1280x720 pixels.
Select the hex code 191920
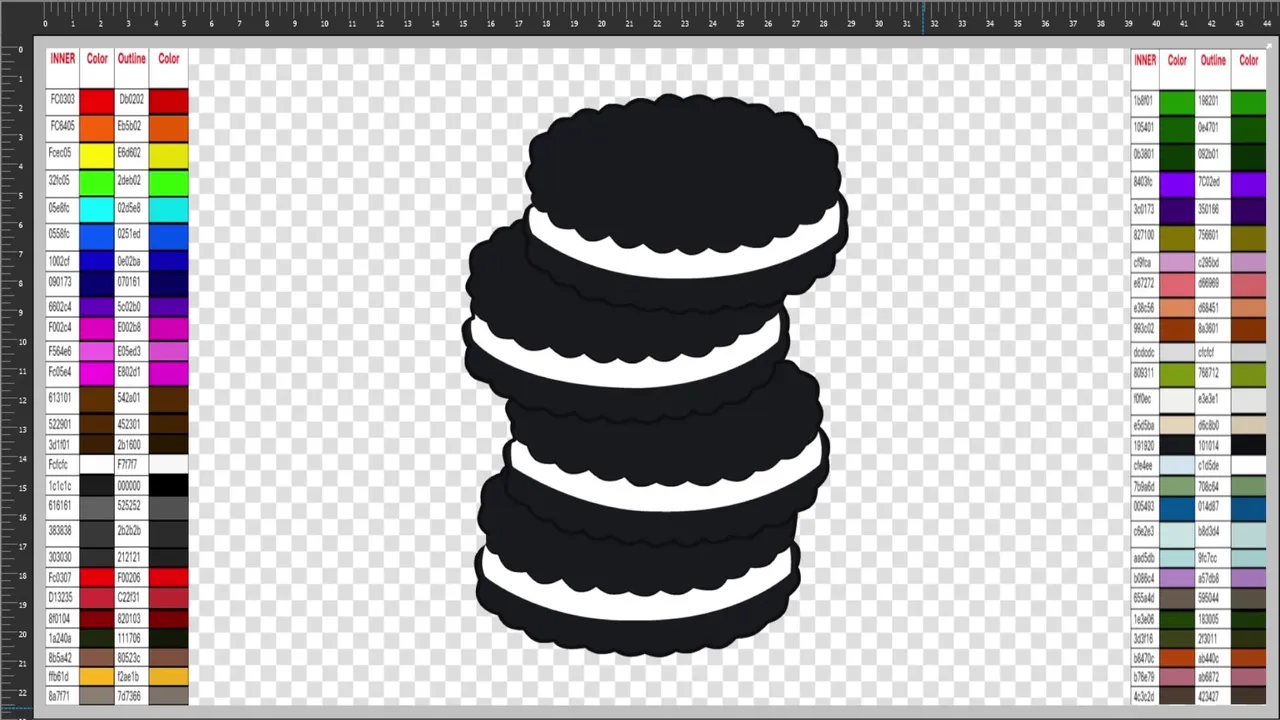click(x=1143, y=446)
